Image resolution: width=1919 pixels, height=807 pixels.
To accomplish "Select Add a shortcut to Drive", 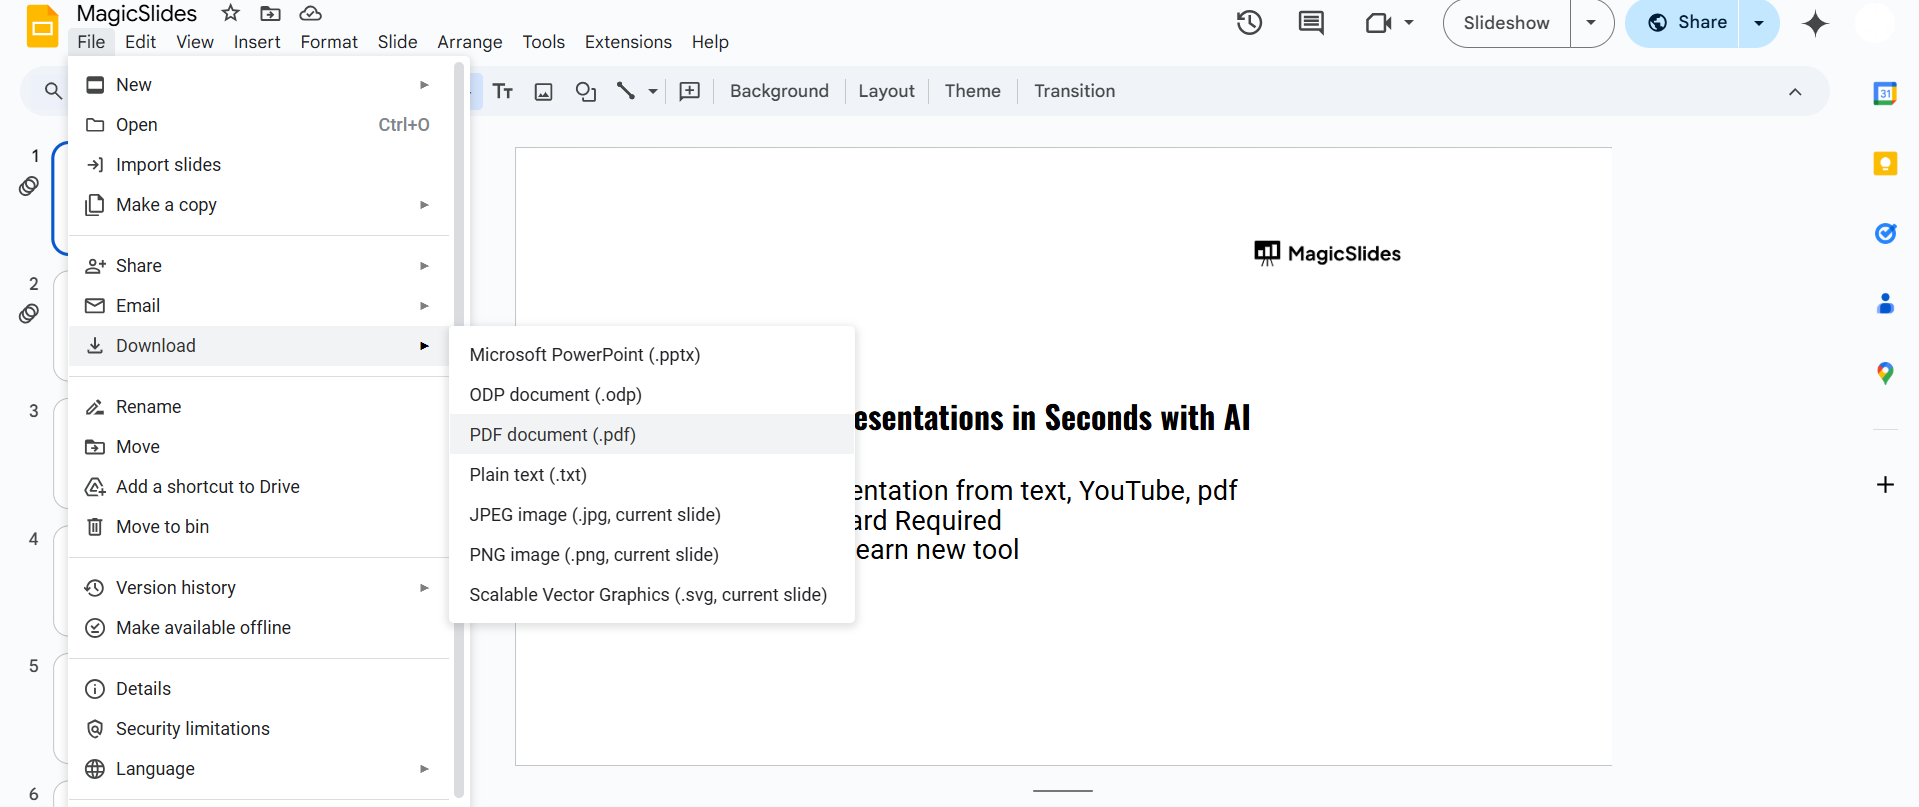I will pos(259,487).
